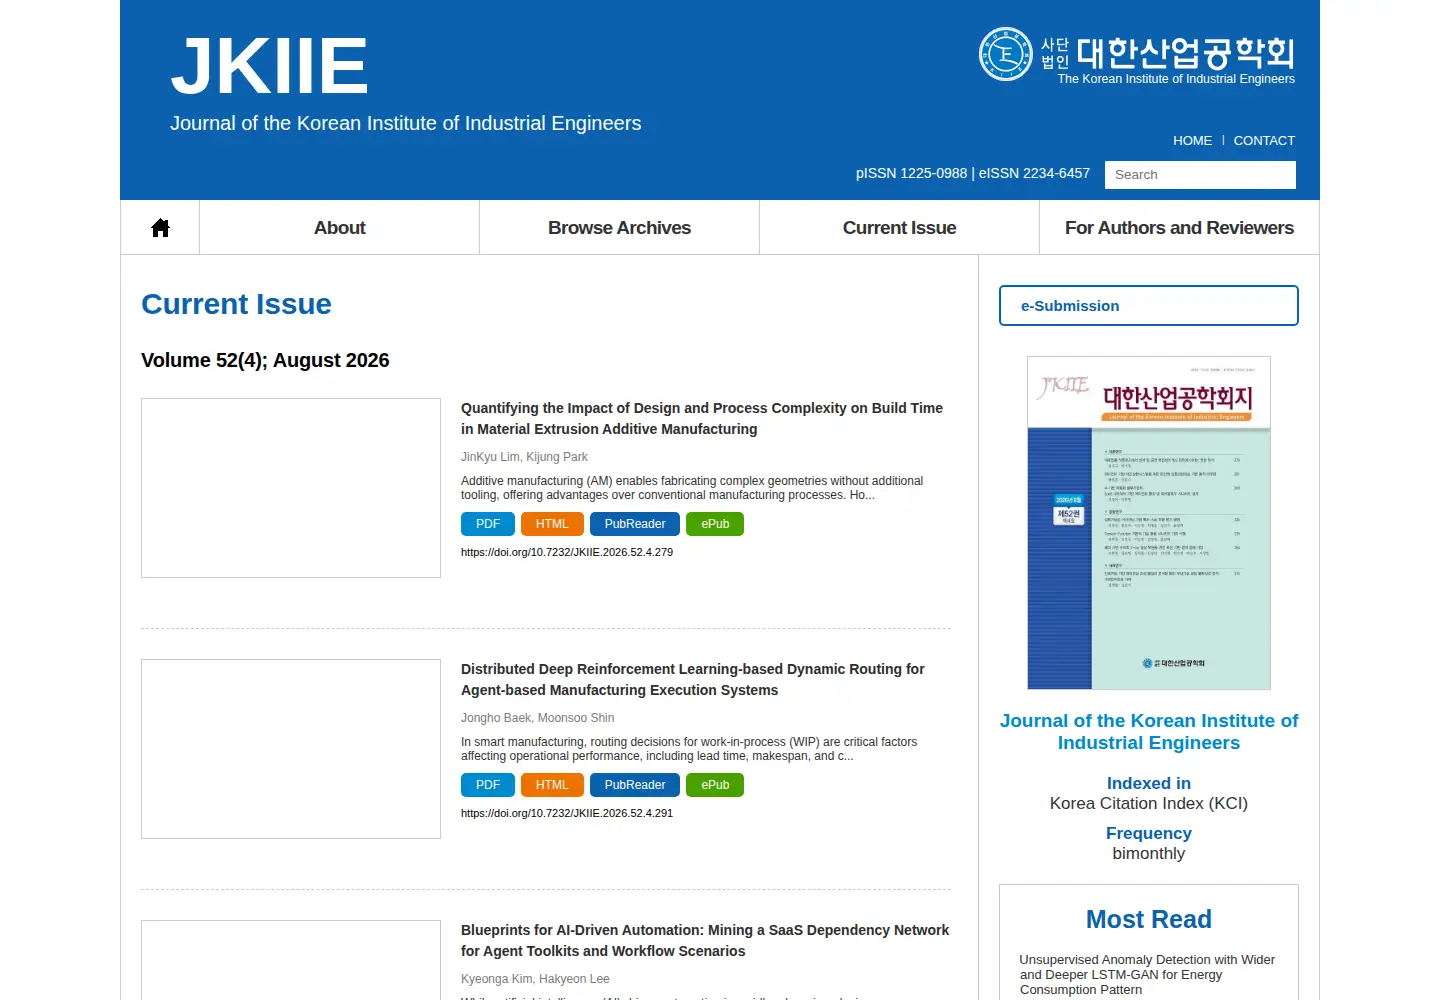Viewport: 1440px width, 1000px height.
Task: Open article title Quantifying the Impact of Design
Action: click(702, 419)
